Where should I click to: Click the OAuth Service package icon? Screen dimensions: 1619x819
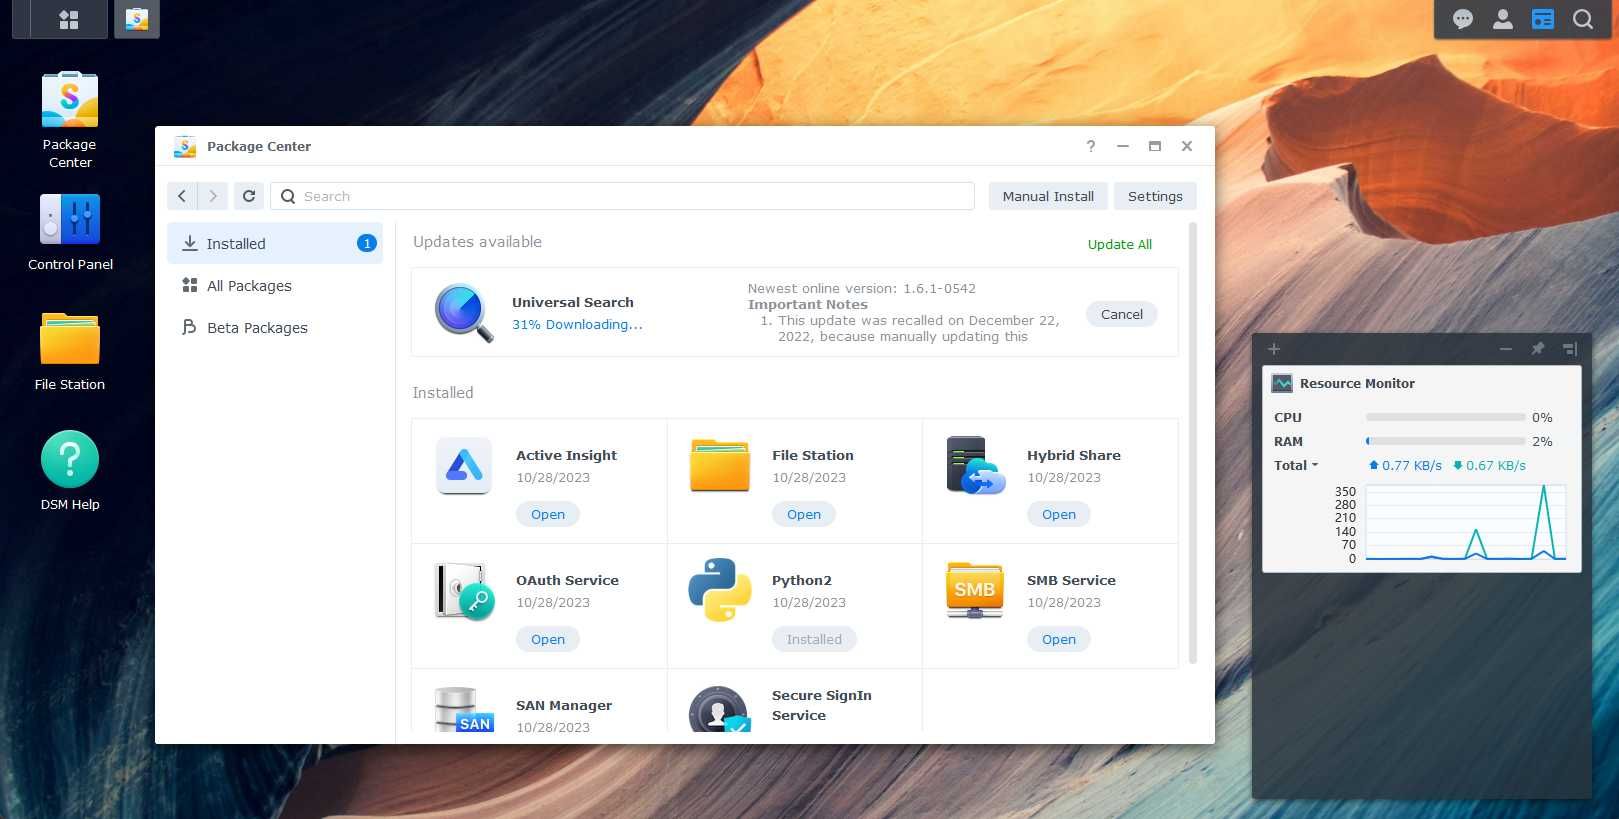click(464, 591)
